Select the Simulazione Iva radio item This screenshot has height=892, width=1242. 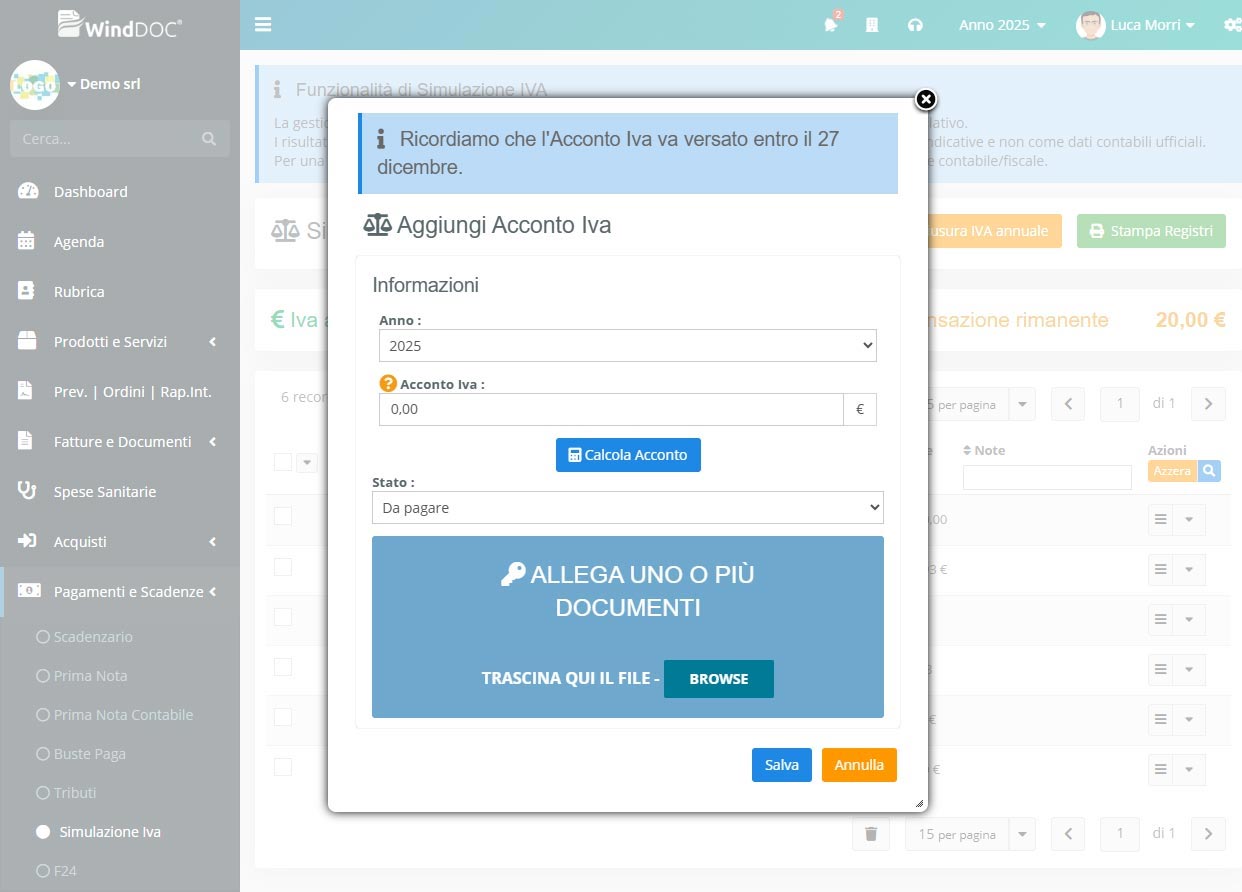point(43,831)
